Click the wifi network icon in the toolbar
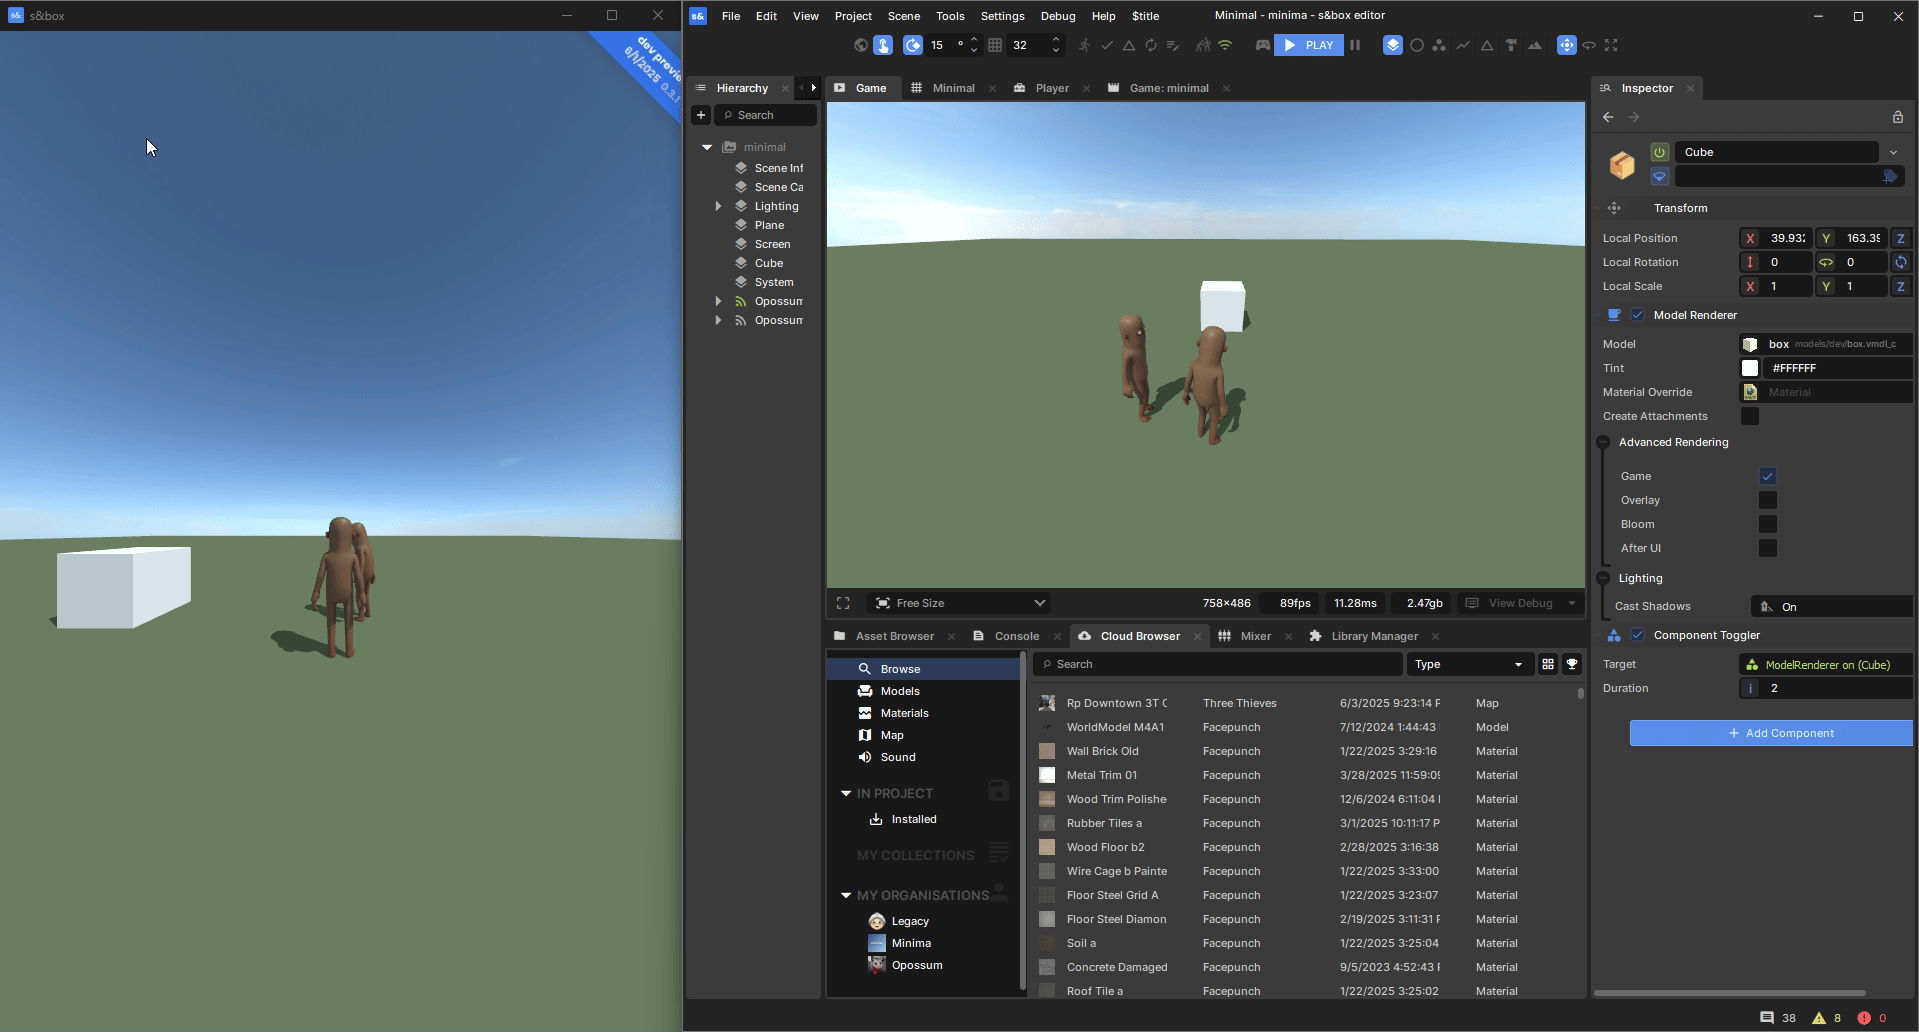The width and height of the screenshot is (1919, 1032). (x=1225, y=45)
